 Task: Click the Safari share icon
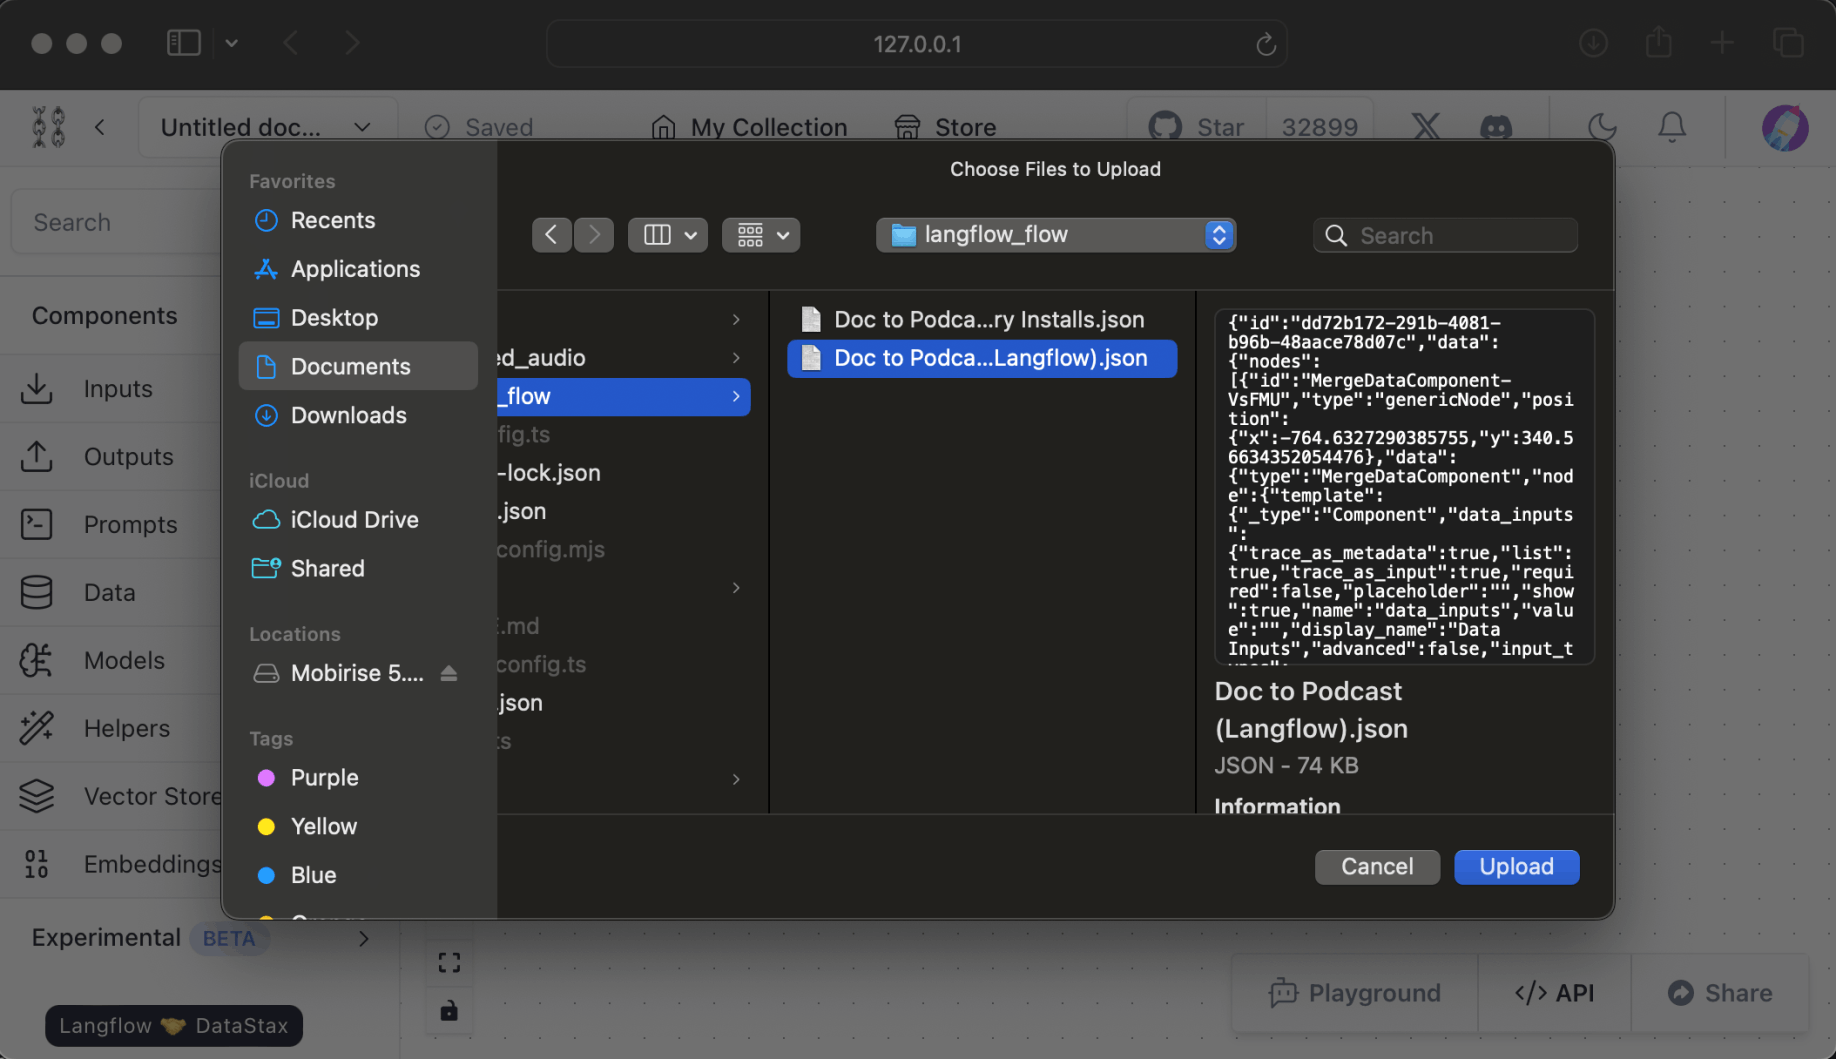pos(1658,43)
